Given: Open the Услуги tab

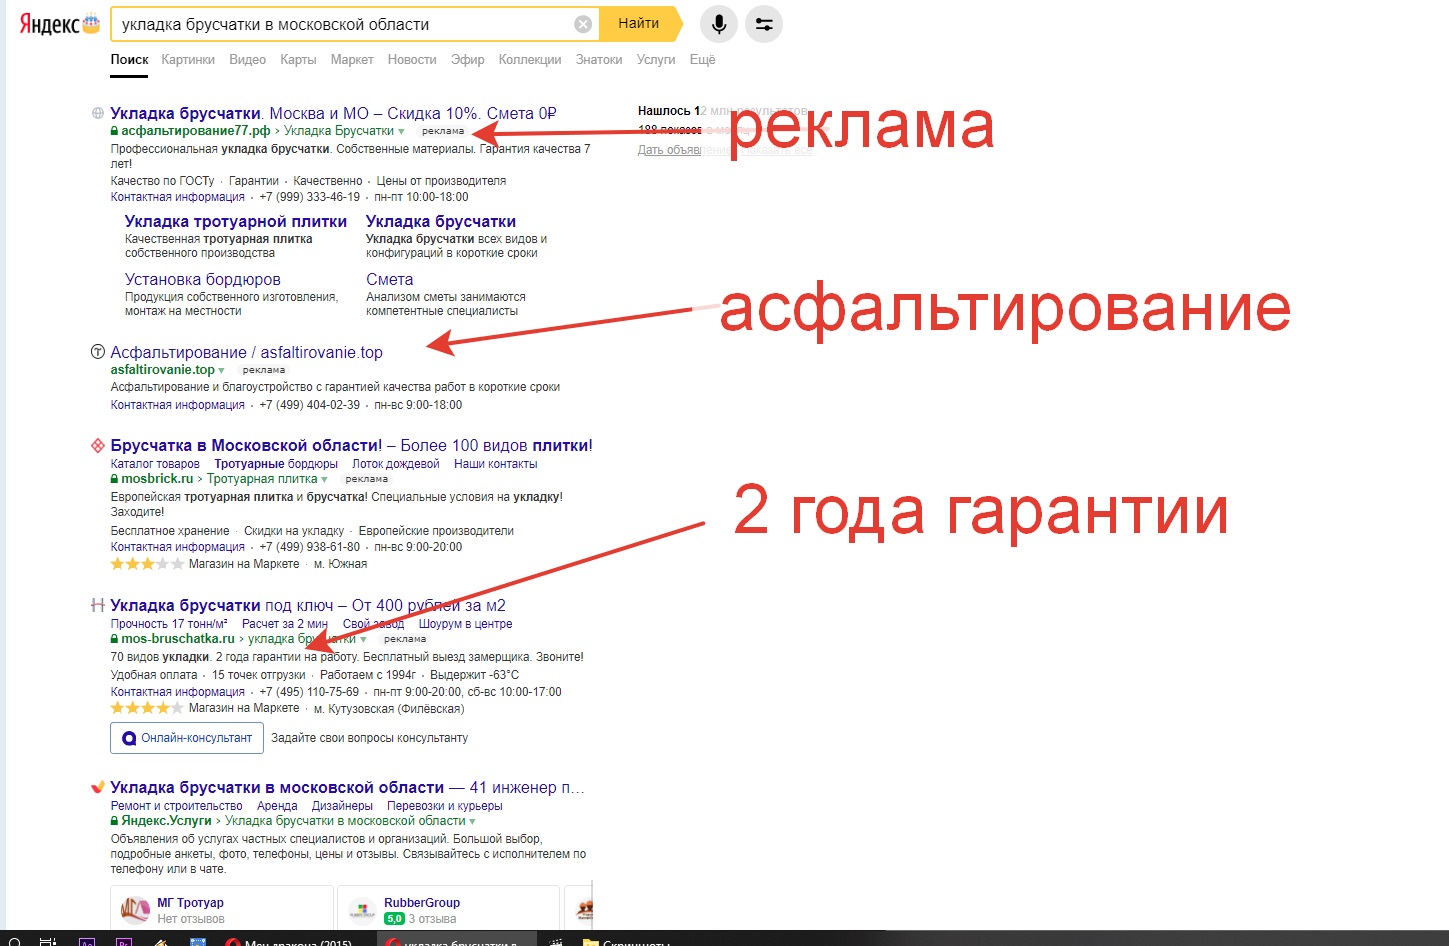Looking at the screenshot, I should [x=656, y=60].
